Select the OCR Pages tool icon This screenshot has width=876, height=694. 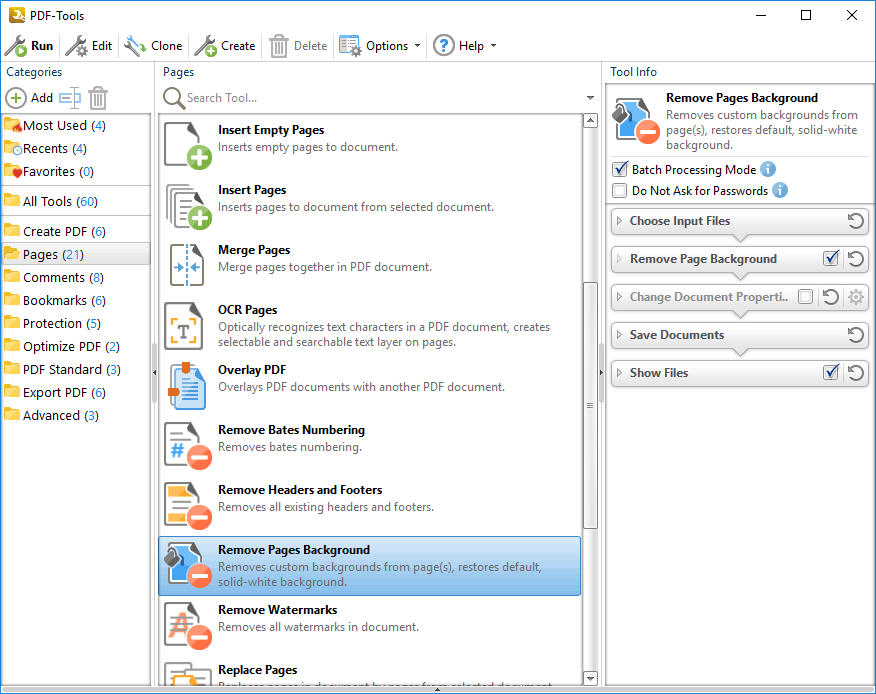click(185, 326)
